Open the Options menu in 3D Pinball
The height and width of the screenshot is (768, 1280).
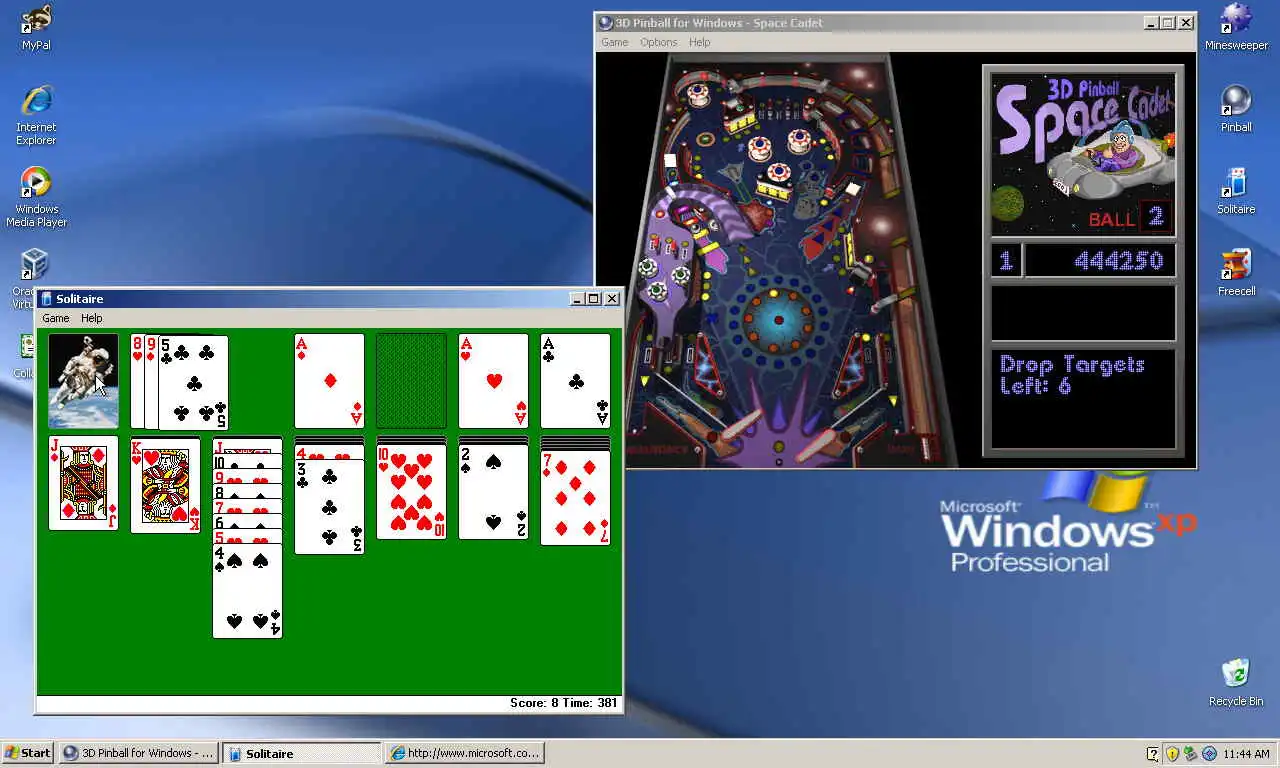pyautogui.click(x=658, y=42)
